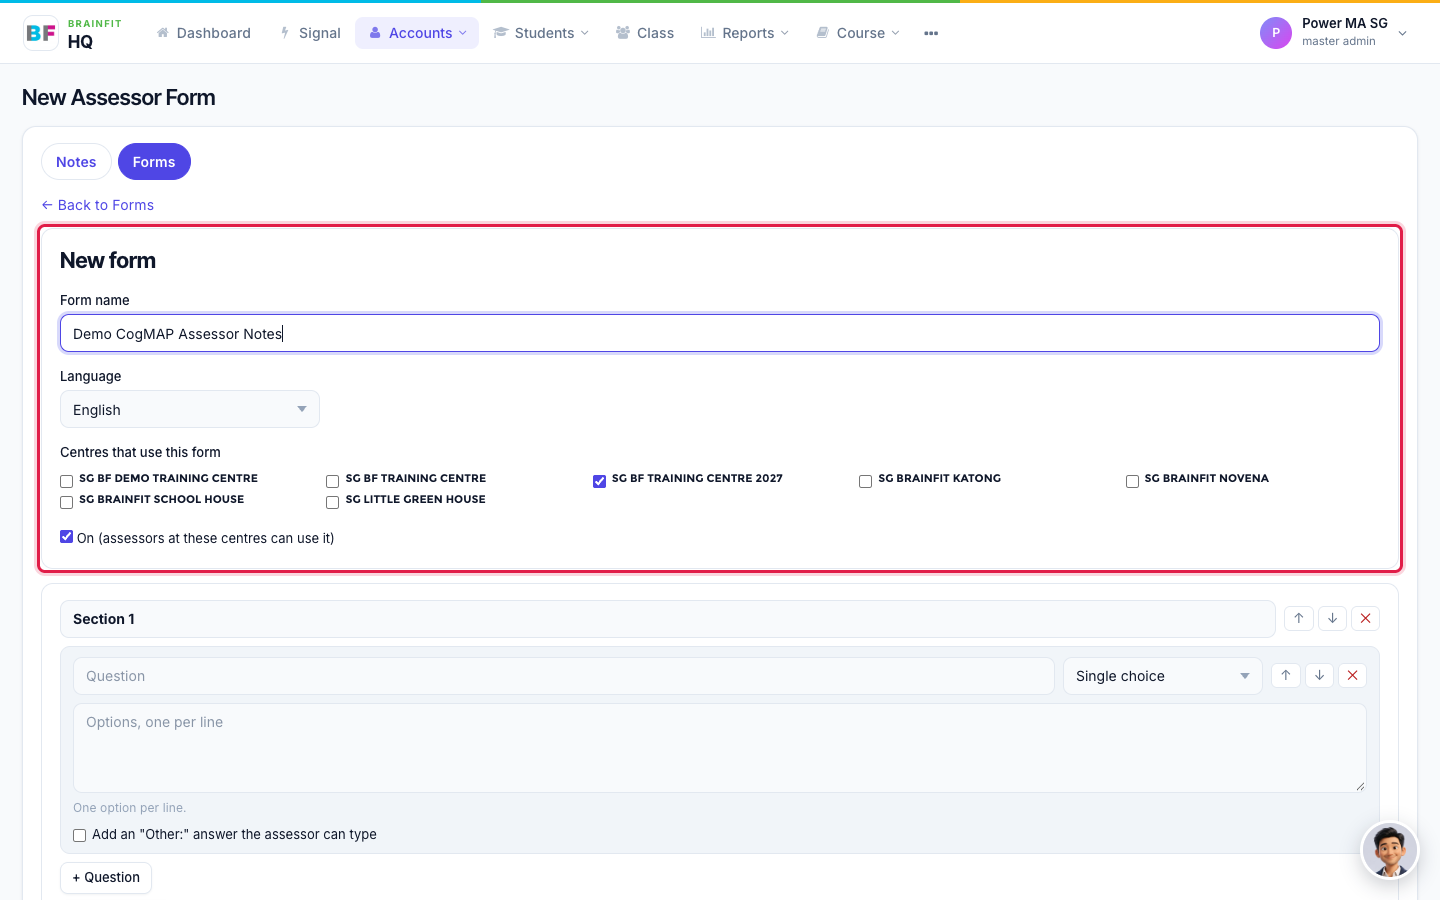1440x900 pixels.
Task: Open the Reports menu in navbar
Action: (745, 33)
